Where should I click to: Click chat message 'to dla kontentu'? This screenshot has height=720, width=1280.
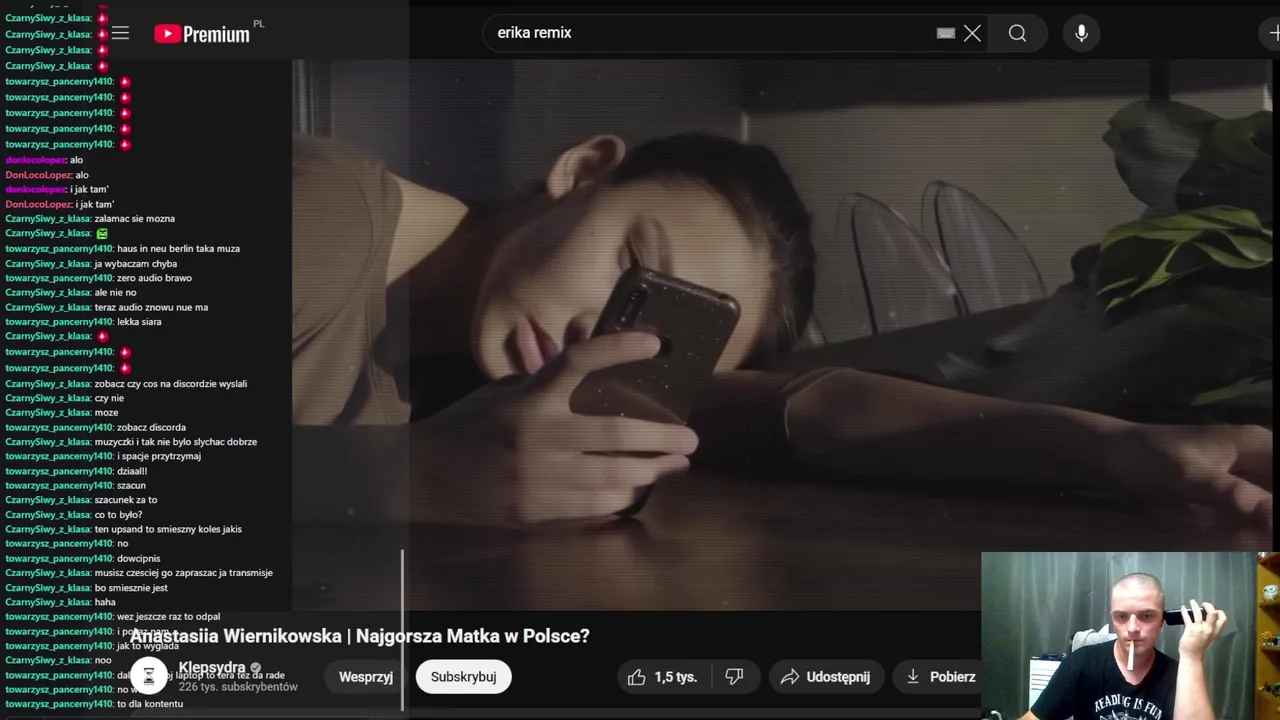(x=150, y=704)
